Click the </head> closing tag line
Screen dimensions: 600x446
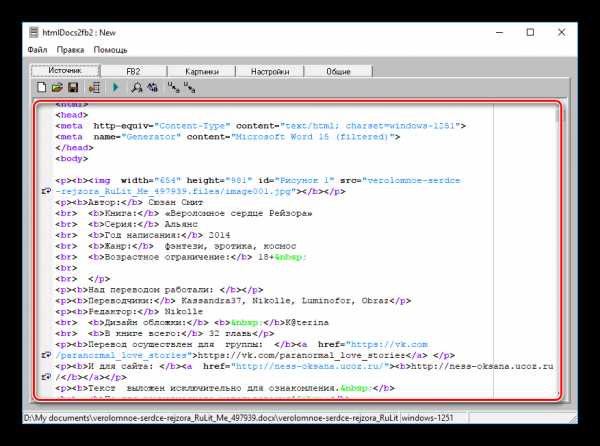pos(74,148)
